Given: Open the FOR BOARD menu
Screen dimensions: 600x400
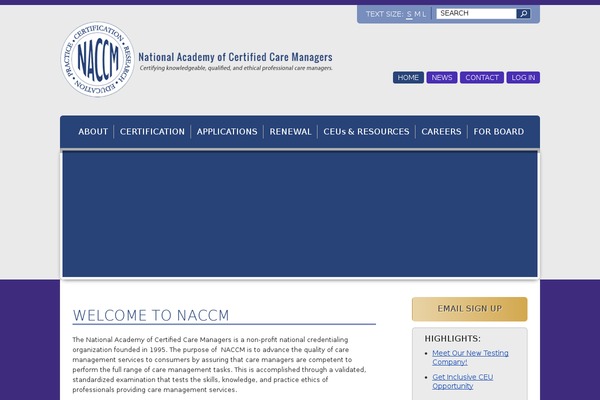Looking at the screenshot, I should tap(499, 132).
